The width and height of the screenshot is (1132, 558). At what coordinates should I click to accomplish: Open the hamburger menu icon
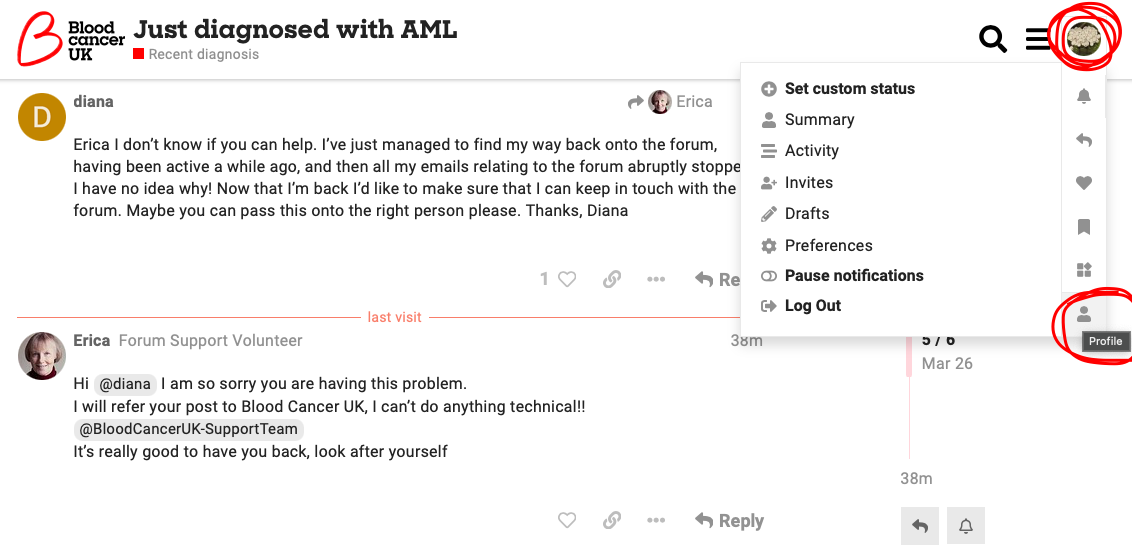click(1037, 39)
